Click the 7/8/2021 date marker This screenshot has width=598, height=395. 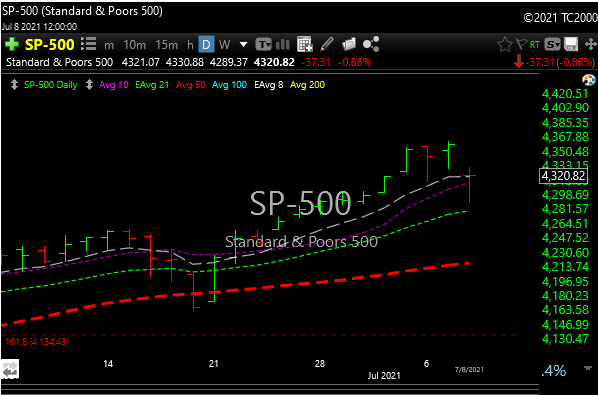[469, 369]
